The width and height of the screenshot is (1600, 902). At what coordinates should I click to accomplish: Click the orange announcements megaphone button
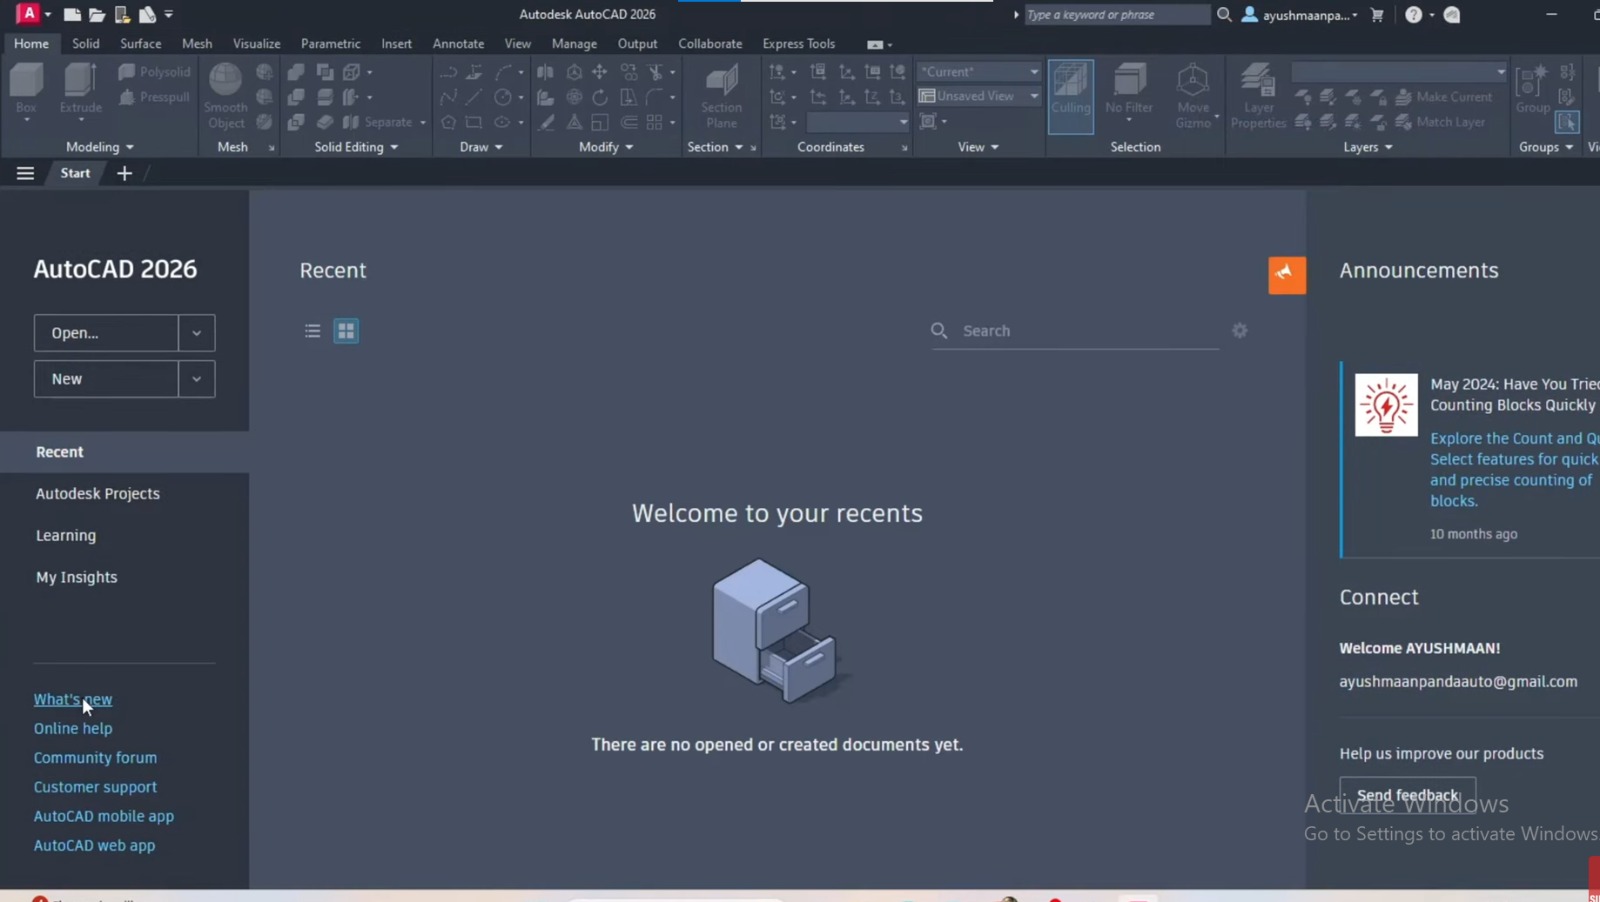pyautogui.click(x=1287, y=275)
